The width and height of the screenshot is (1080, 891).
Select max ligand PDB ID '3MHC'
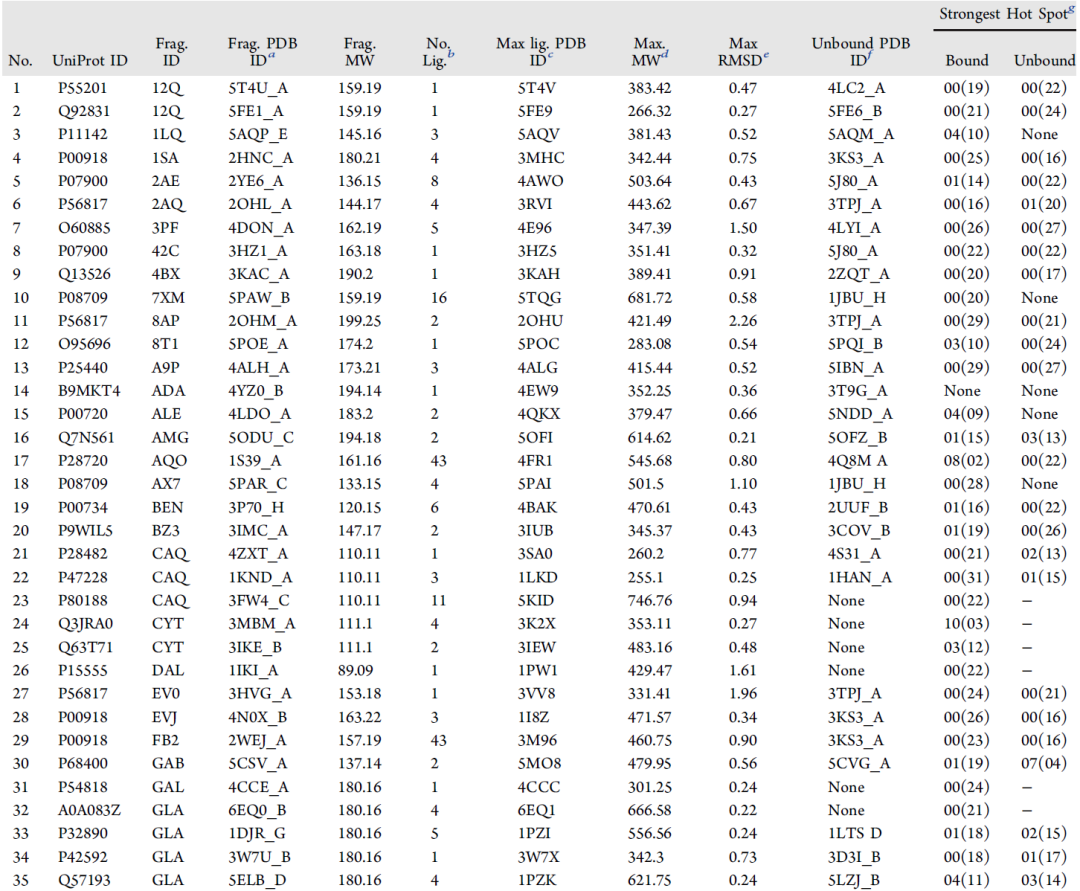click(541, 158)
